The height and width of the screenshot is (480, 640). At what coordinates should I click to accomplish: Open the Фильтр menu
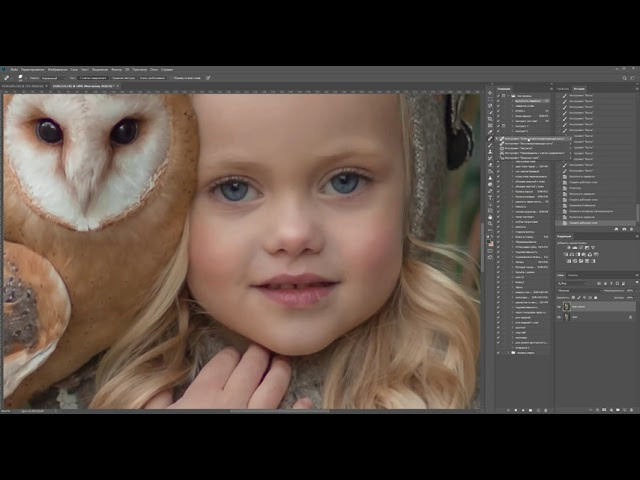pos(117,69)
